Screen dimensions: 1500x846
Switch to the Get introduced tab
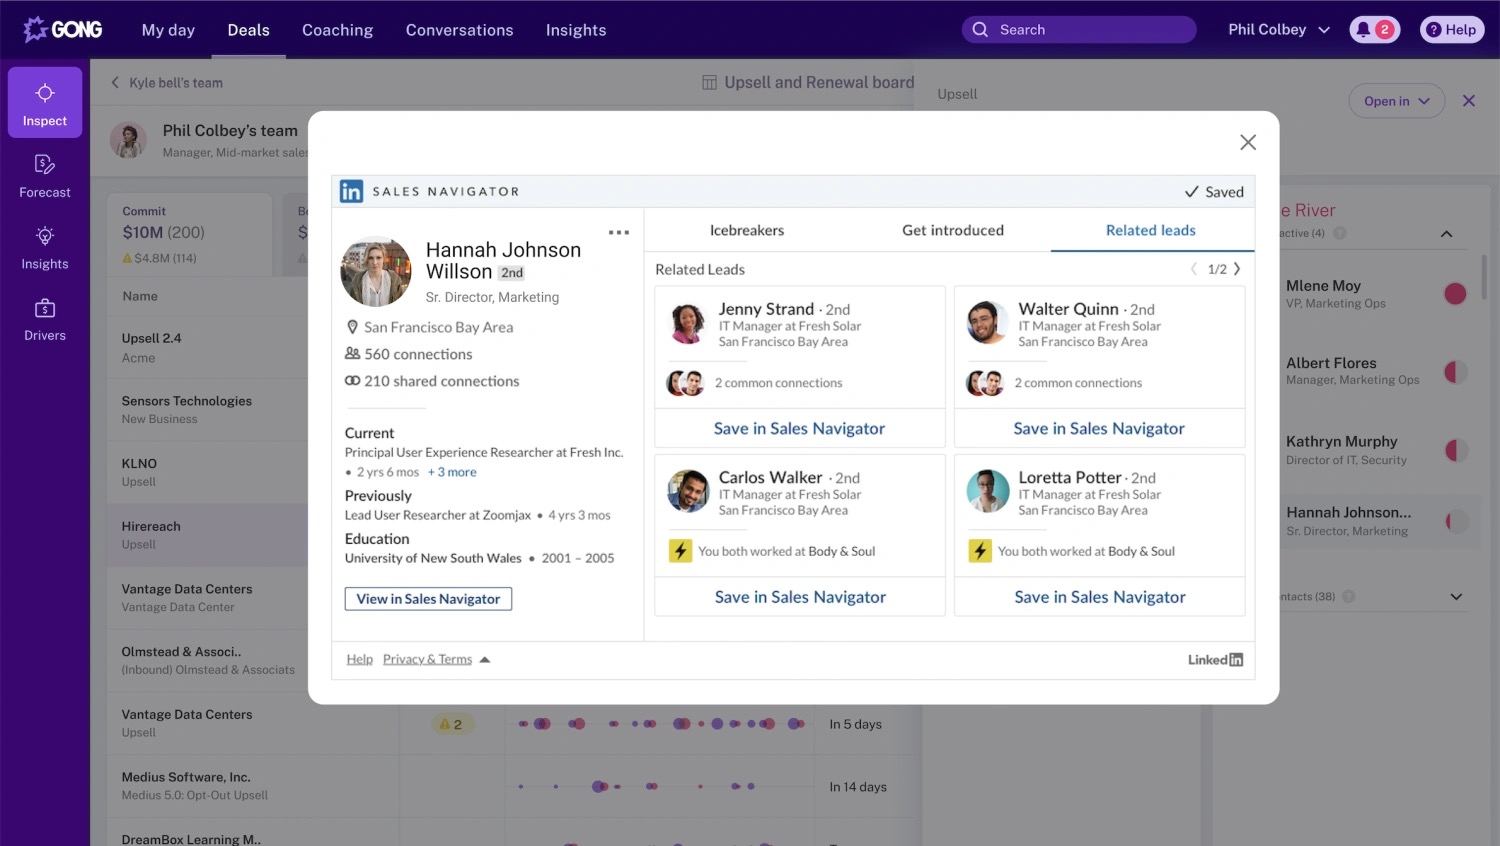[952, 230]
